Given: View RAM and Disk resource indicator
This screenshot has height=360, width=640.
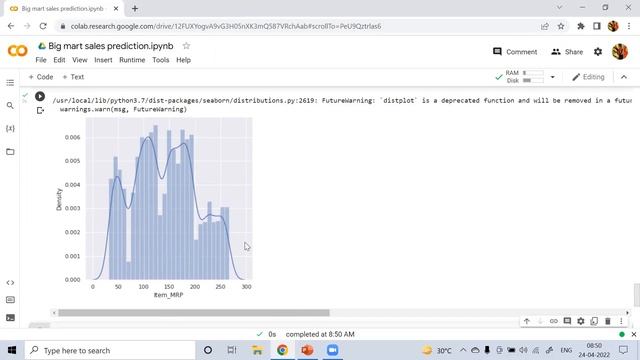Looking at the screenshot, I should tap(524, 76).
